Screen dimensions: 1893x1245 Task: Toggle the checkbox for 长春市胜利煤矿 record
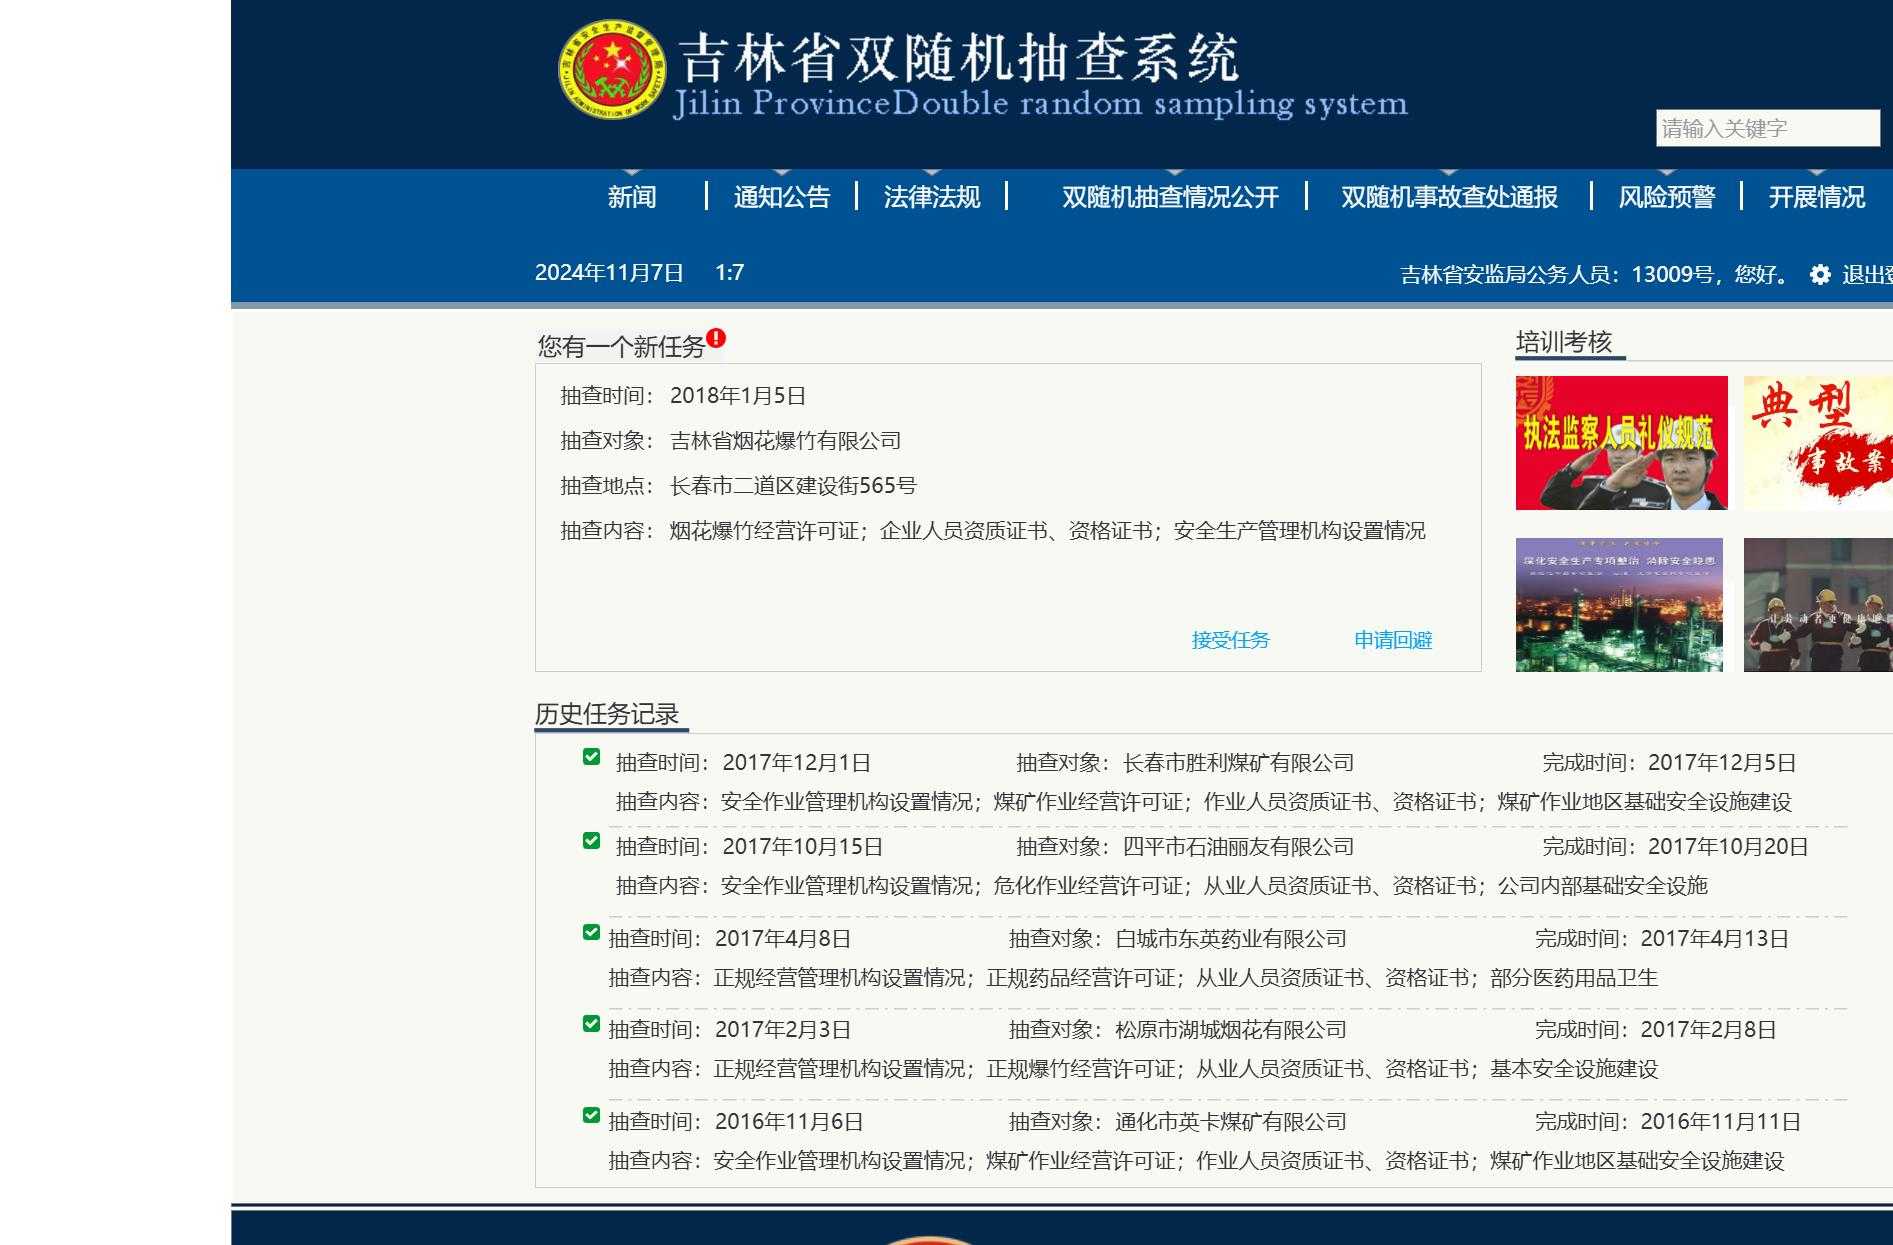[589, 757]
